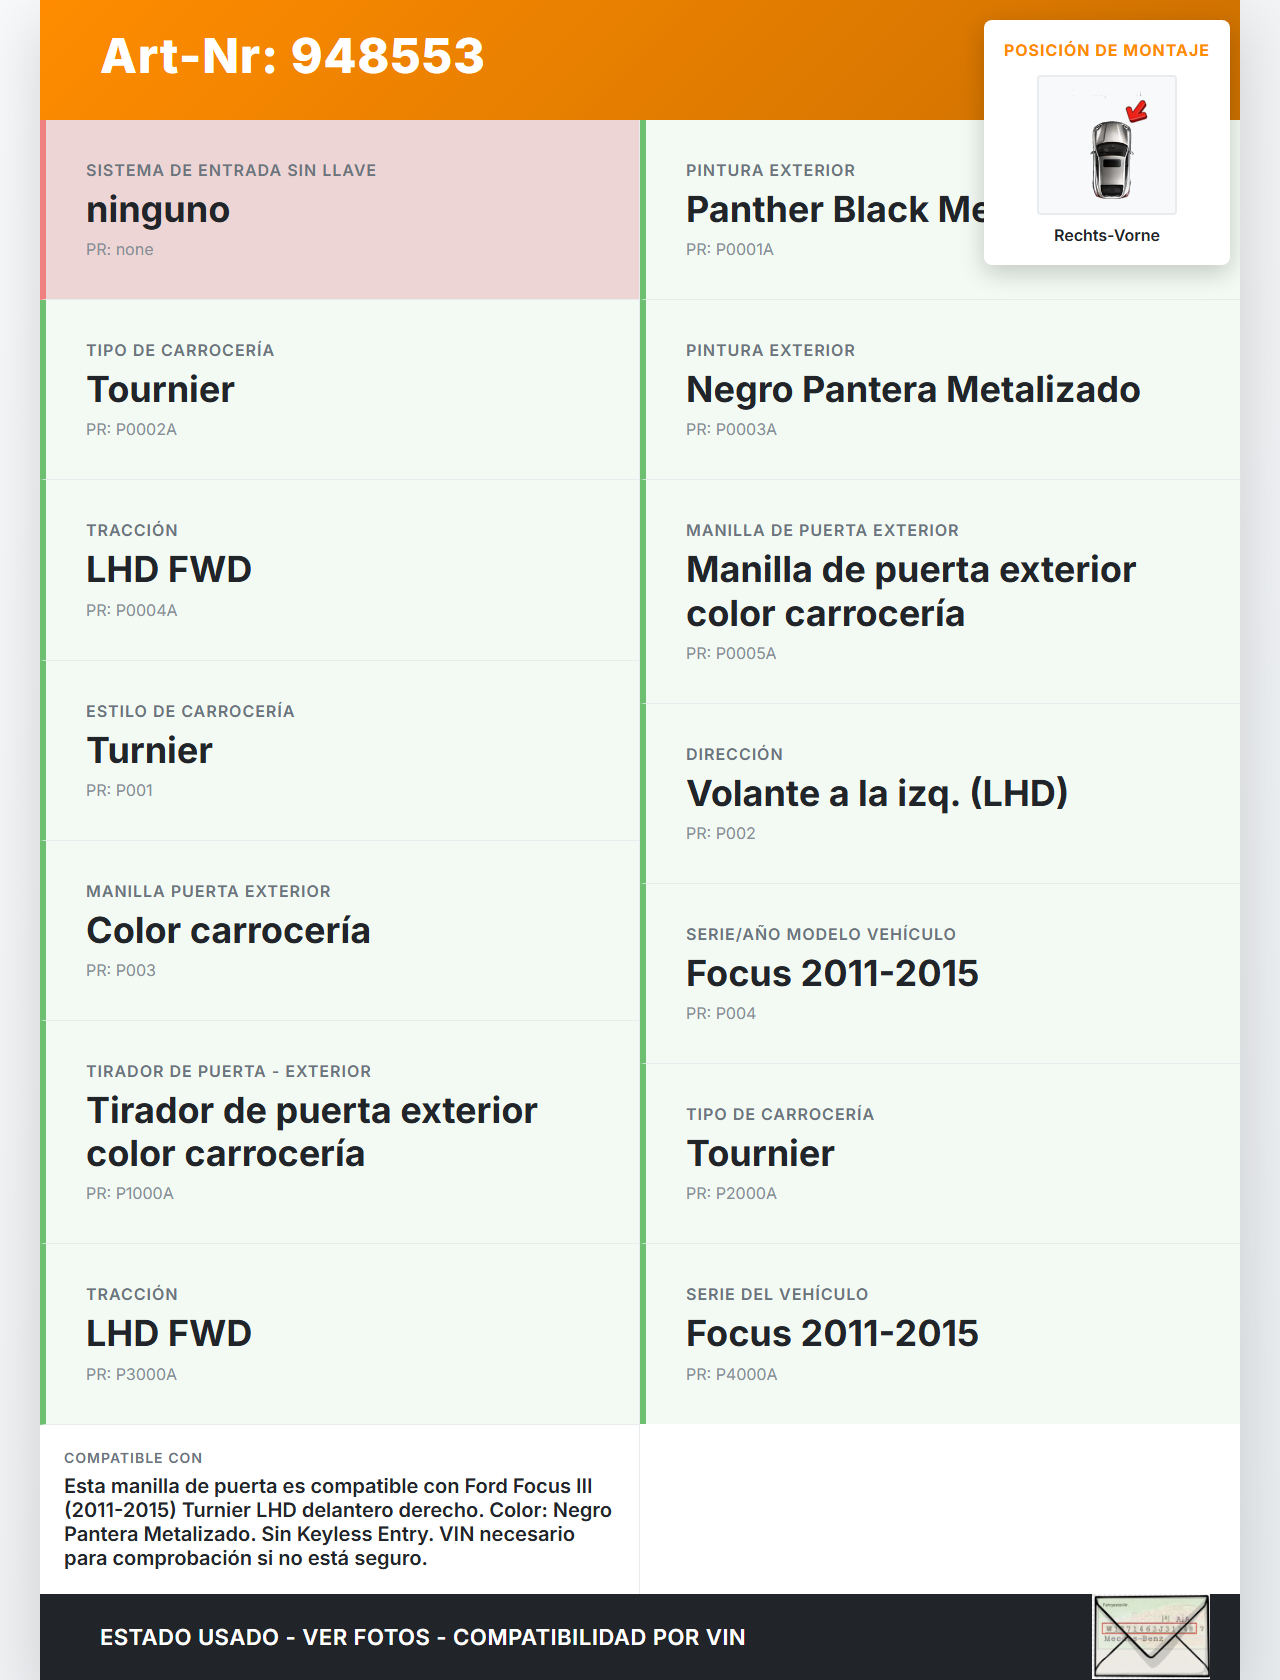
Task: Click the car mounting position diagram
Action: tap(1107, 145)
